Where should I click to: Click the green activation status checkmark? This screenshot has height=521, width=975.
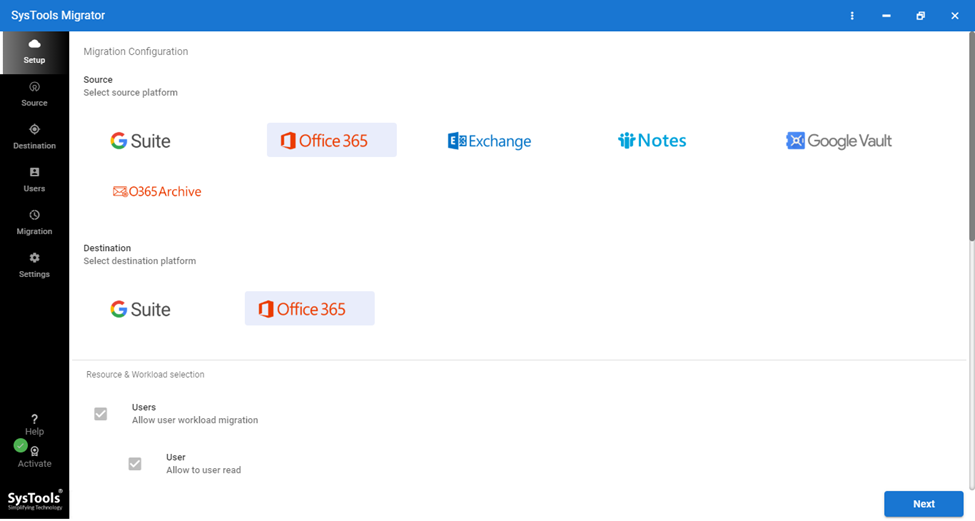tap(21, 445)
